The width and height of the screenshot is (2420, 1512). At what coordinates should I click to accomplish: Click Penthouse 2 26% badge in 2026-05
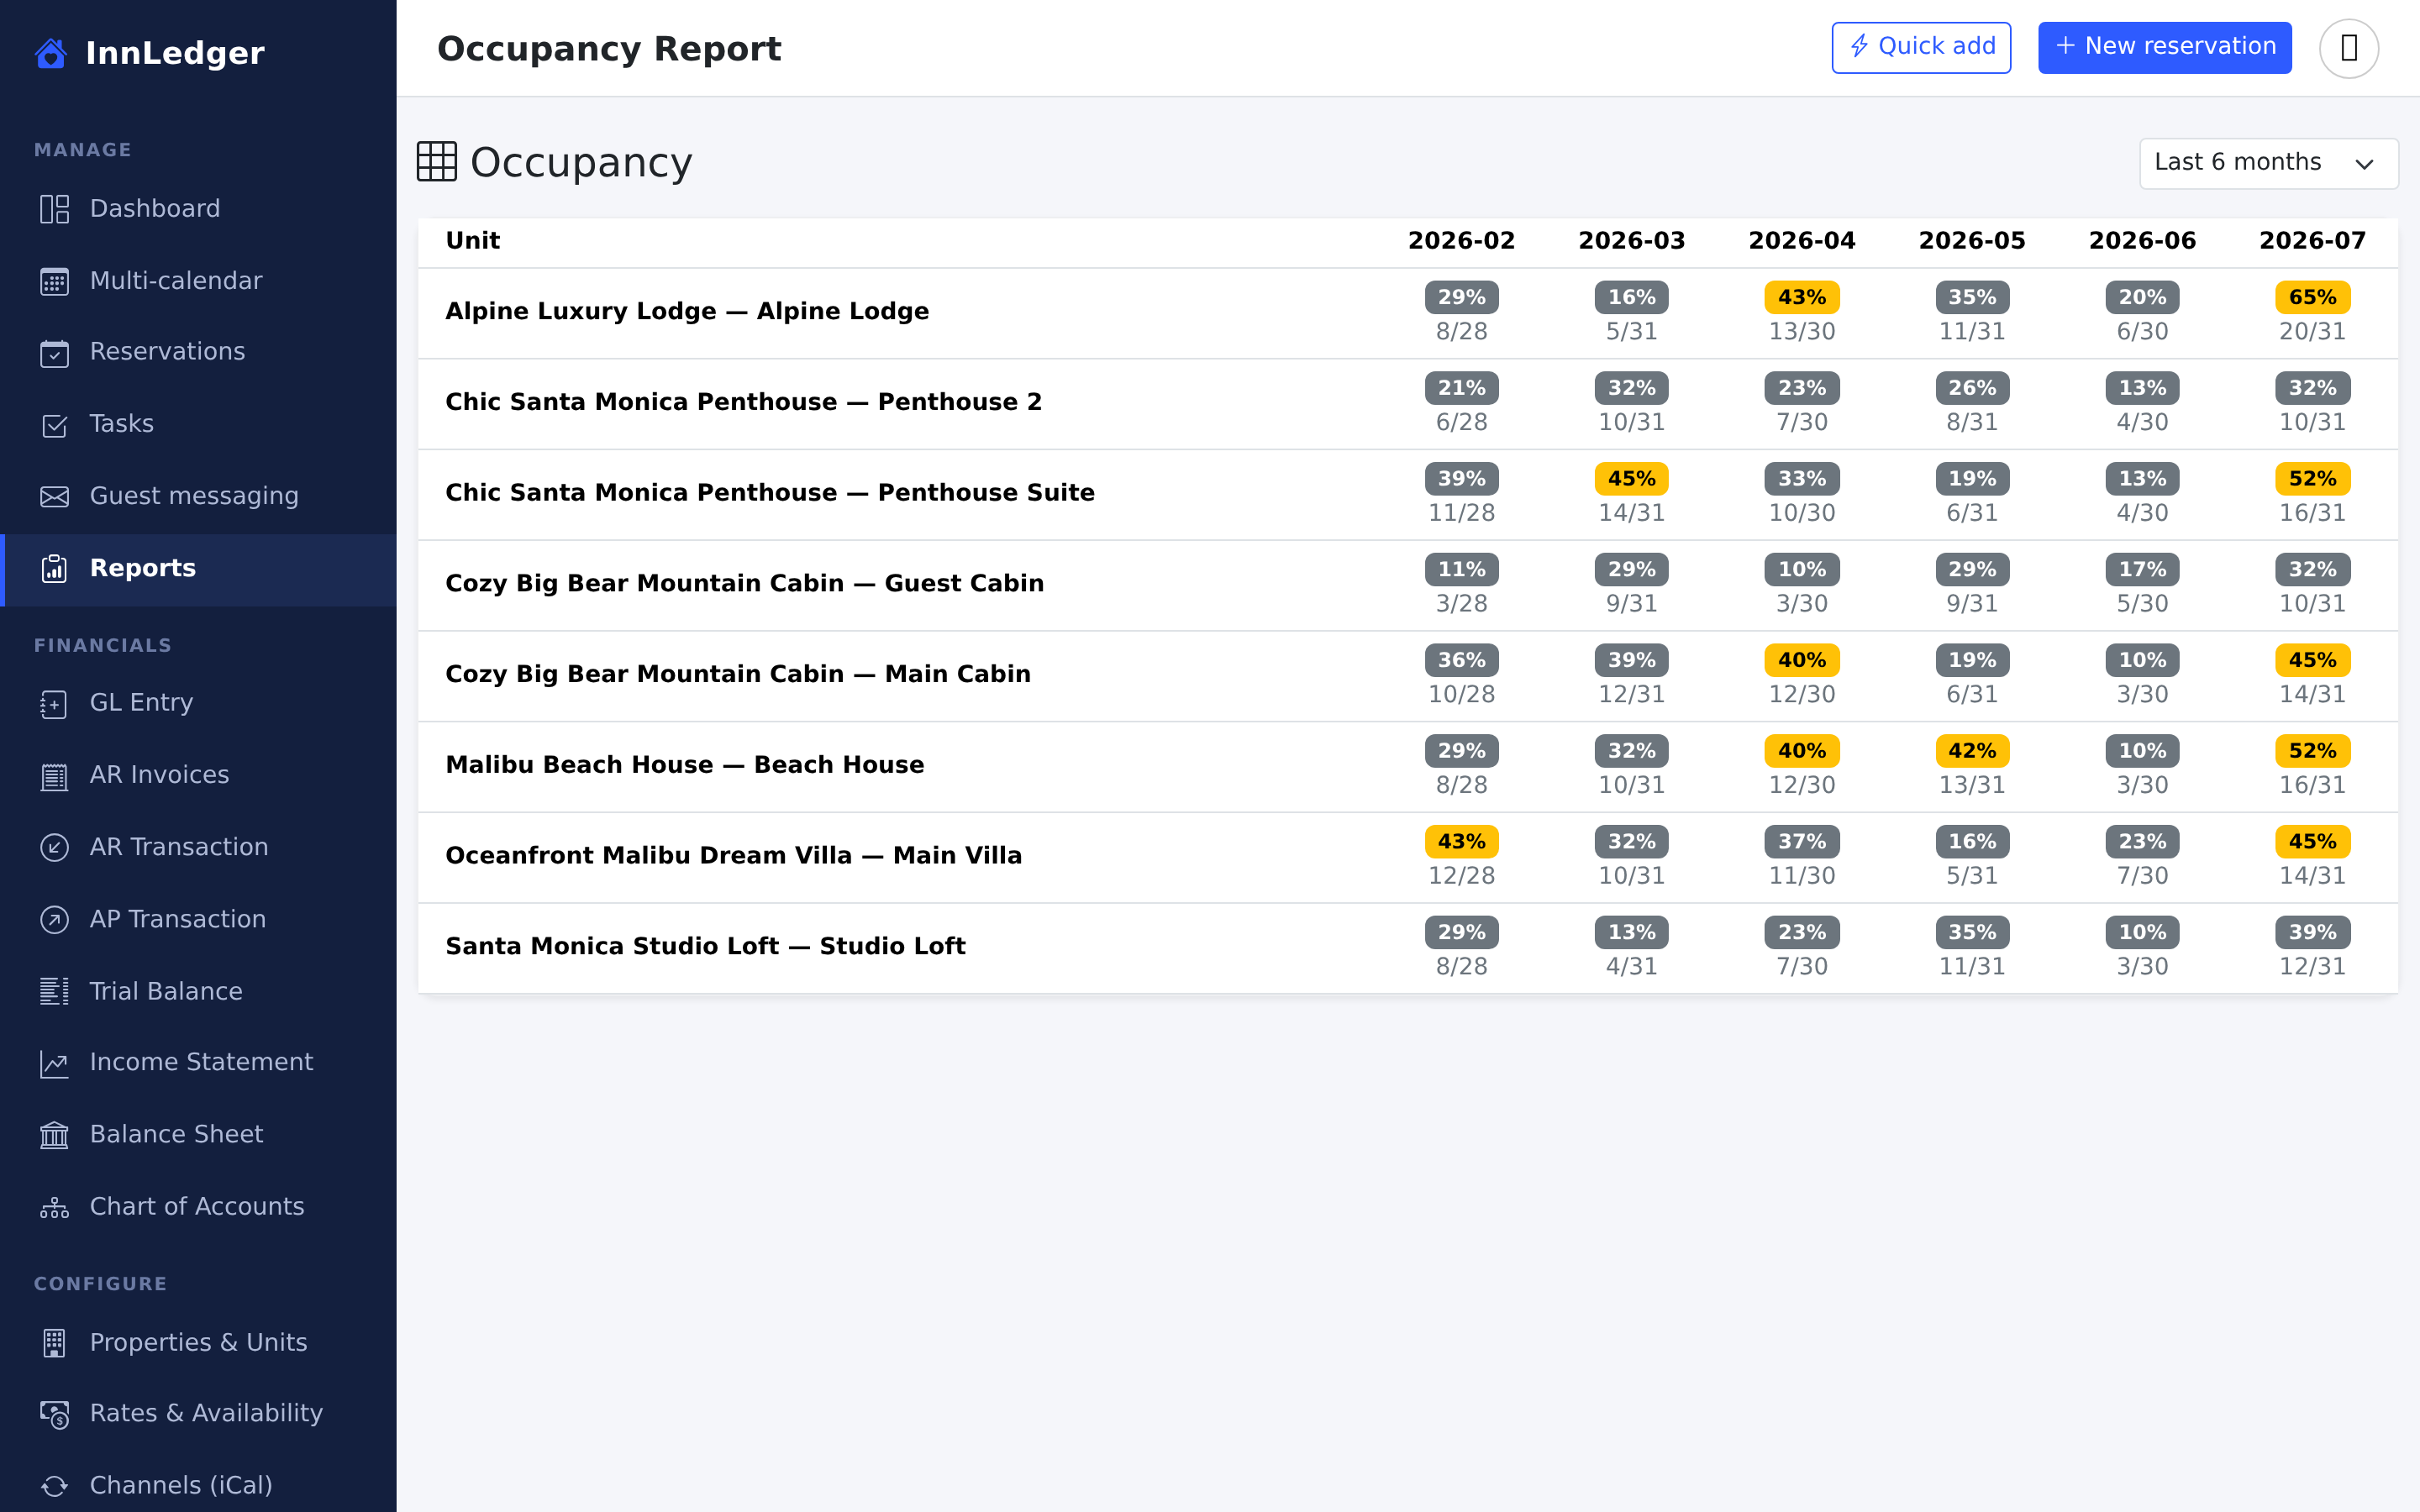1971,388
